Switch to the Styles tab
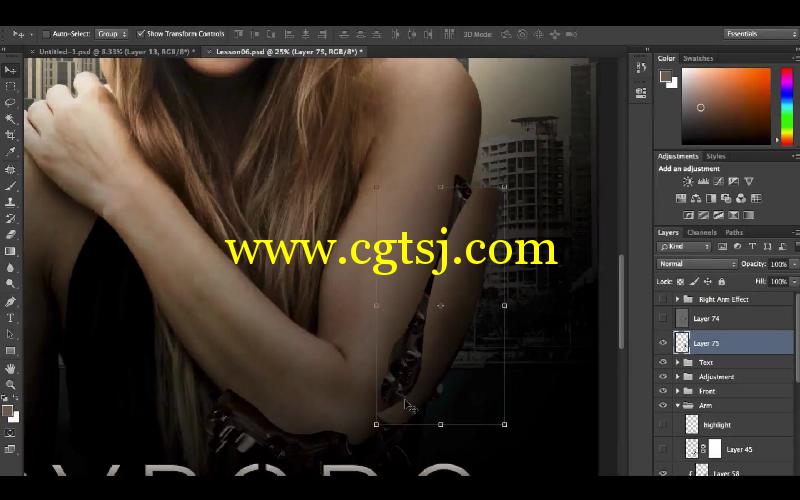This screenshot has width=800, height=500. 715,156
